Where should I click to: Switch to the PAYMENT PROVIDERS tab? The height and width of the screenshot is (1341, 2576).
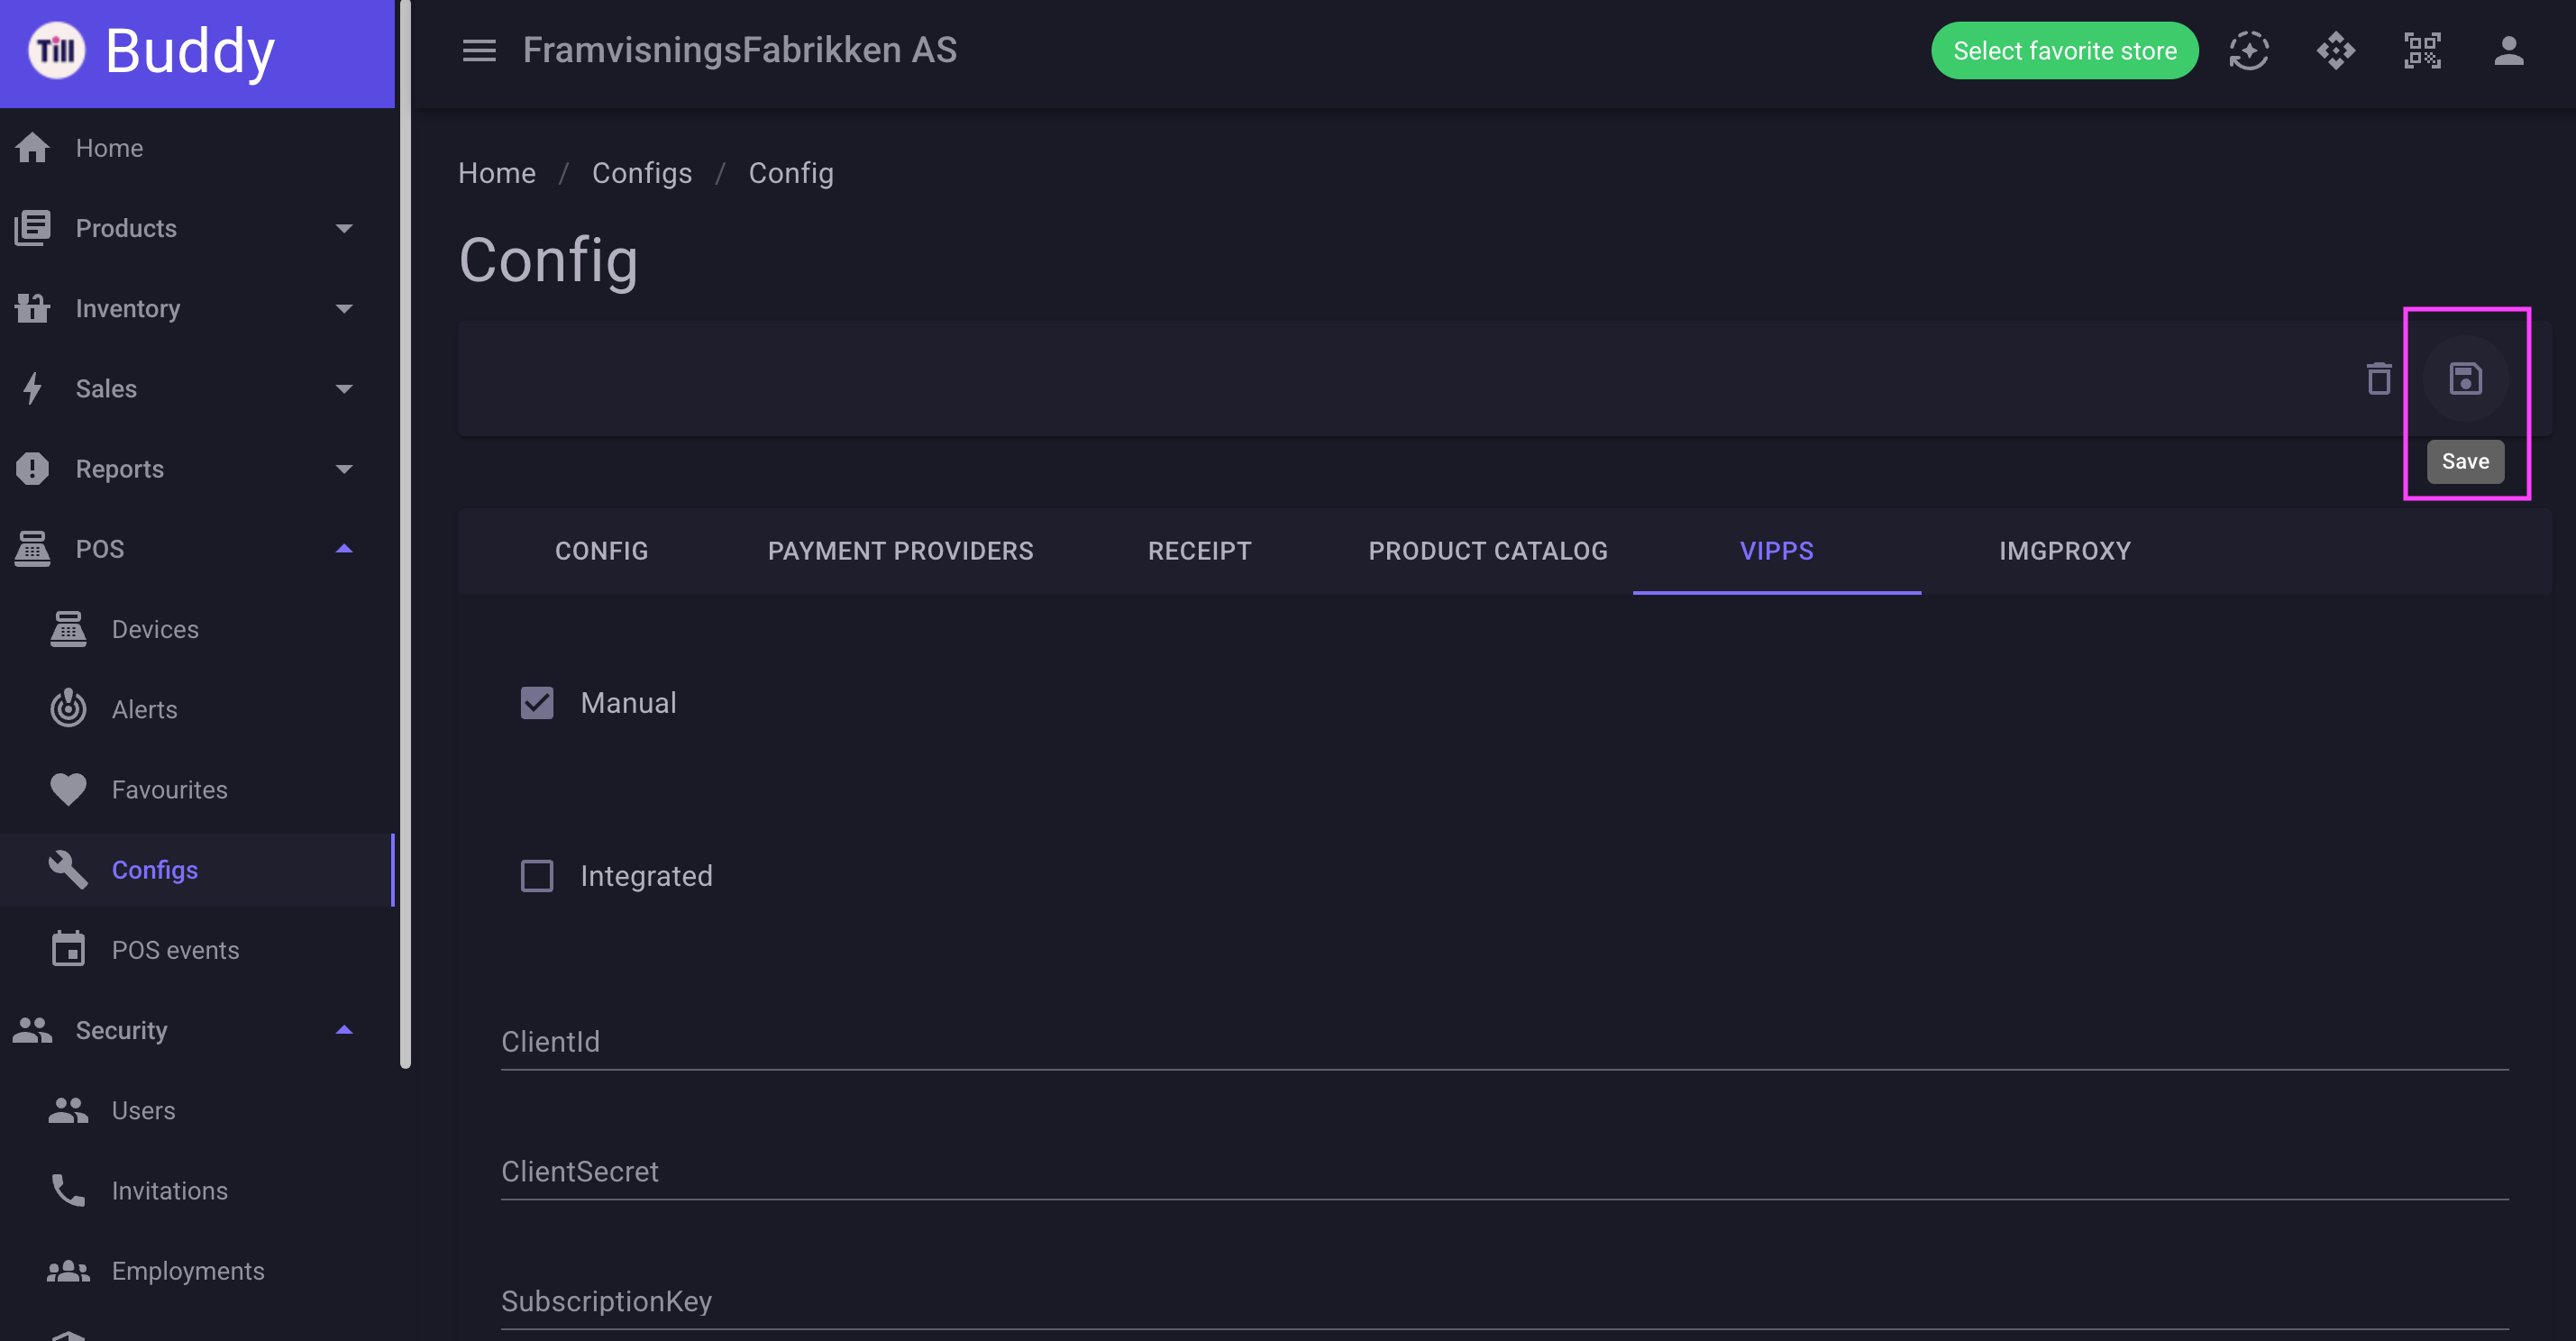tap(900, 551)
